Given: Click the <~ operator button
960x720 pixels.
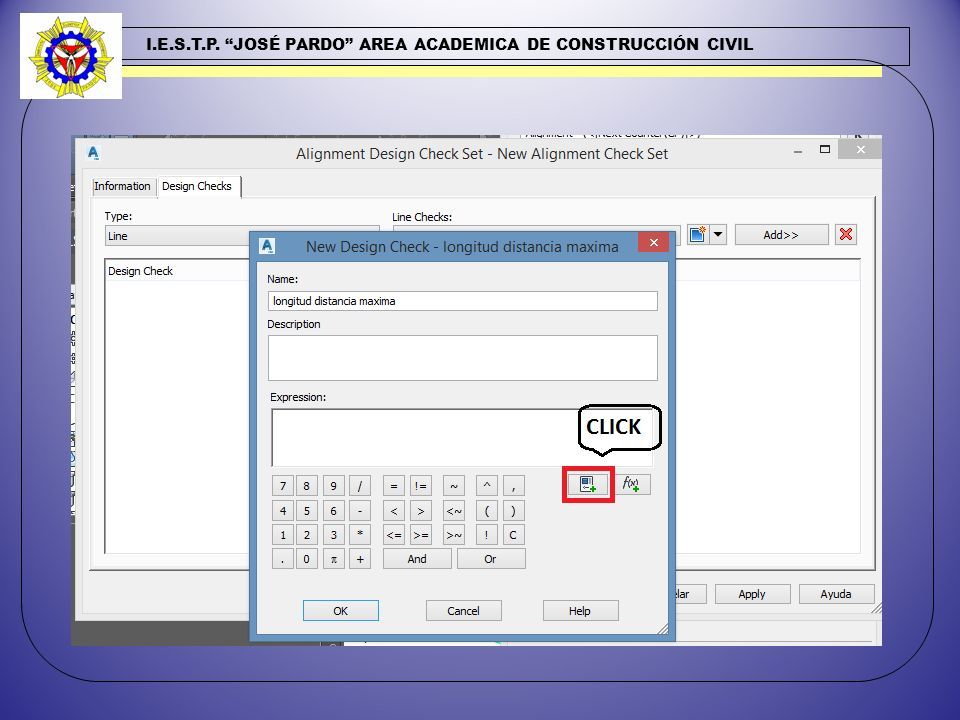Looking at the screenshot, I should pos(454,511).
